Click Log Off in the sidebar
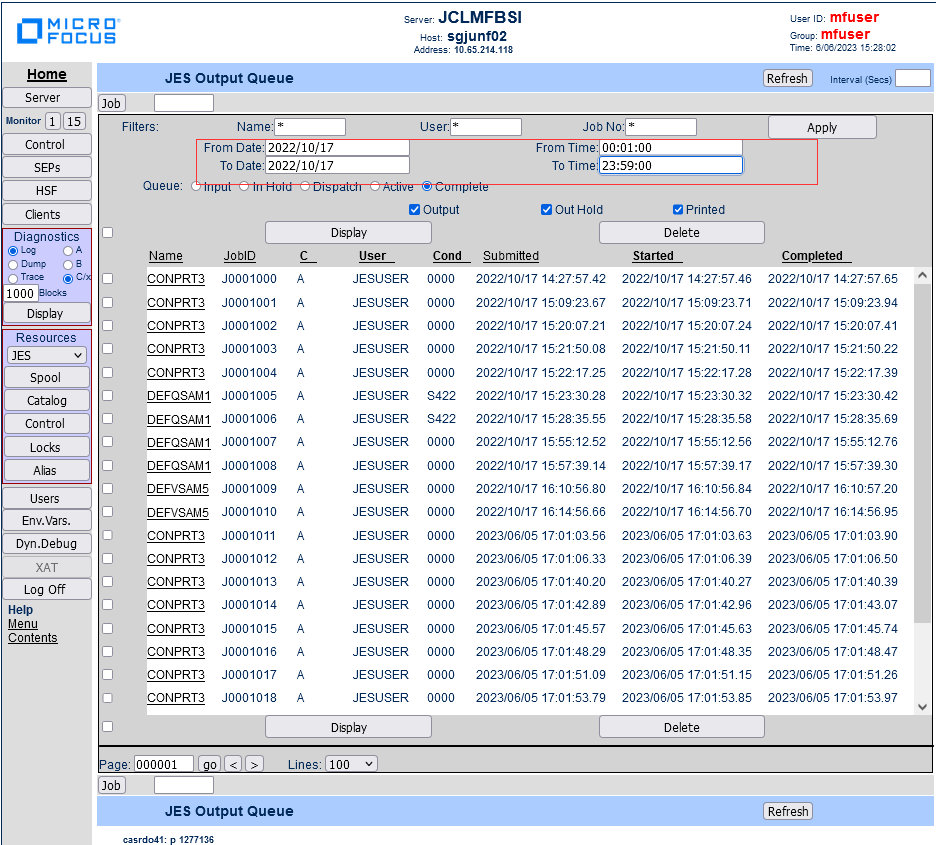936x845 pixels. (x=46, y=589)
